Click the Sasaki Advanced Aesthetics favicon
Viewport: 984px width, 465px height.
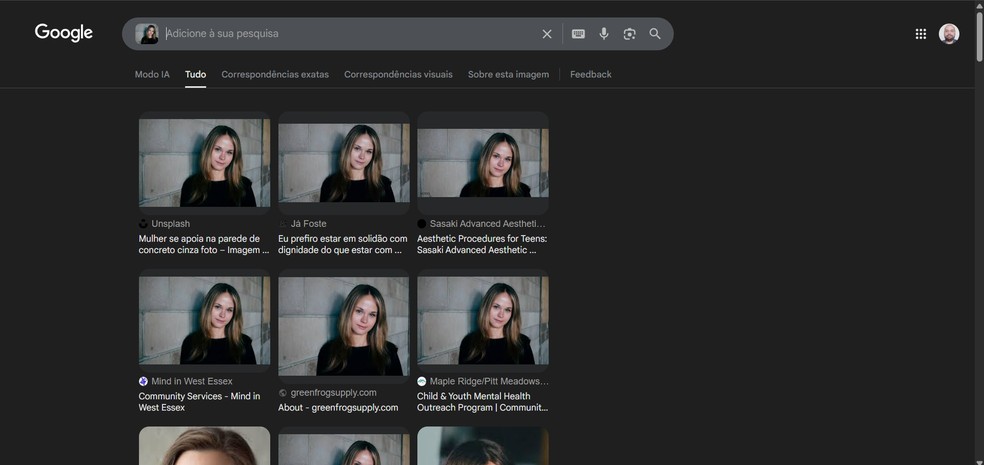click(x=422, y=224)
